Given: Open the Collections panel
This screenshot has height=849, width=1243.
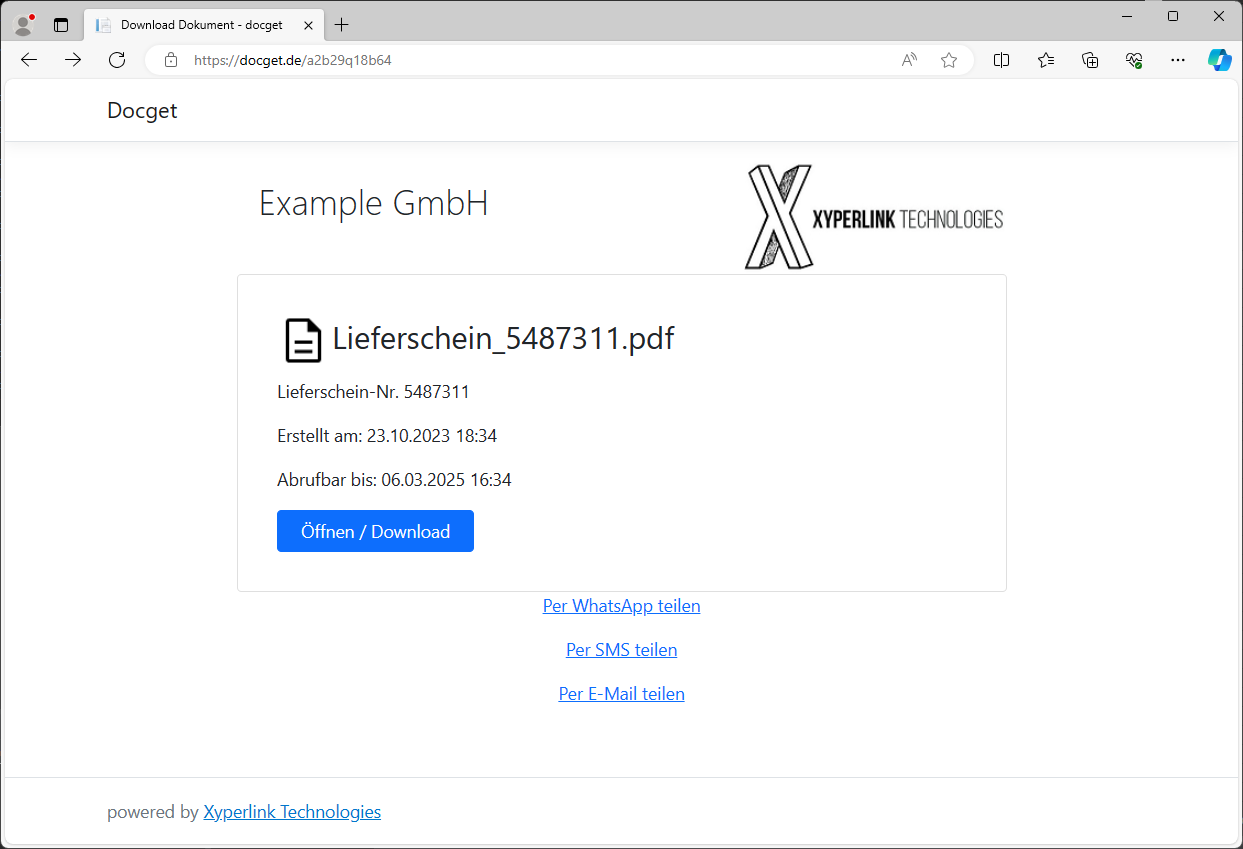Looking at the screenshot, I should (1090, 60).
